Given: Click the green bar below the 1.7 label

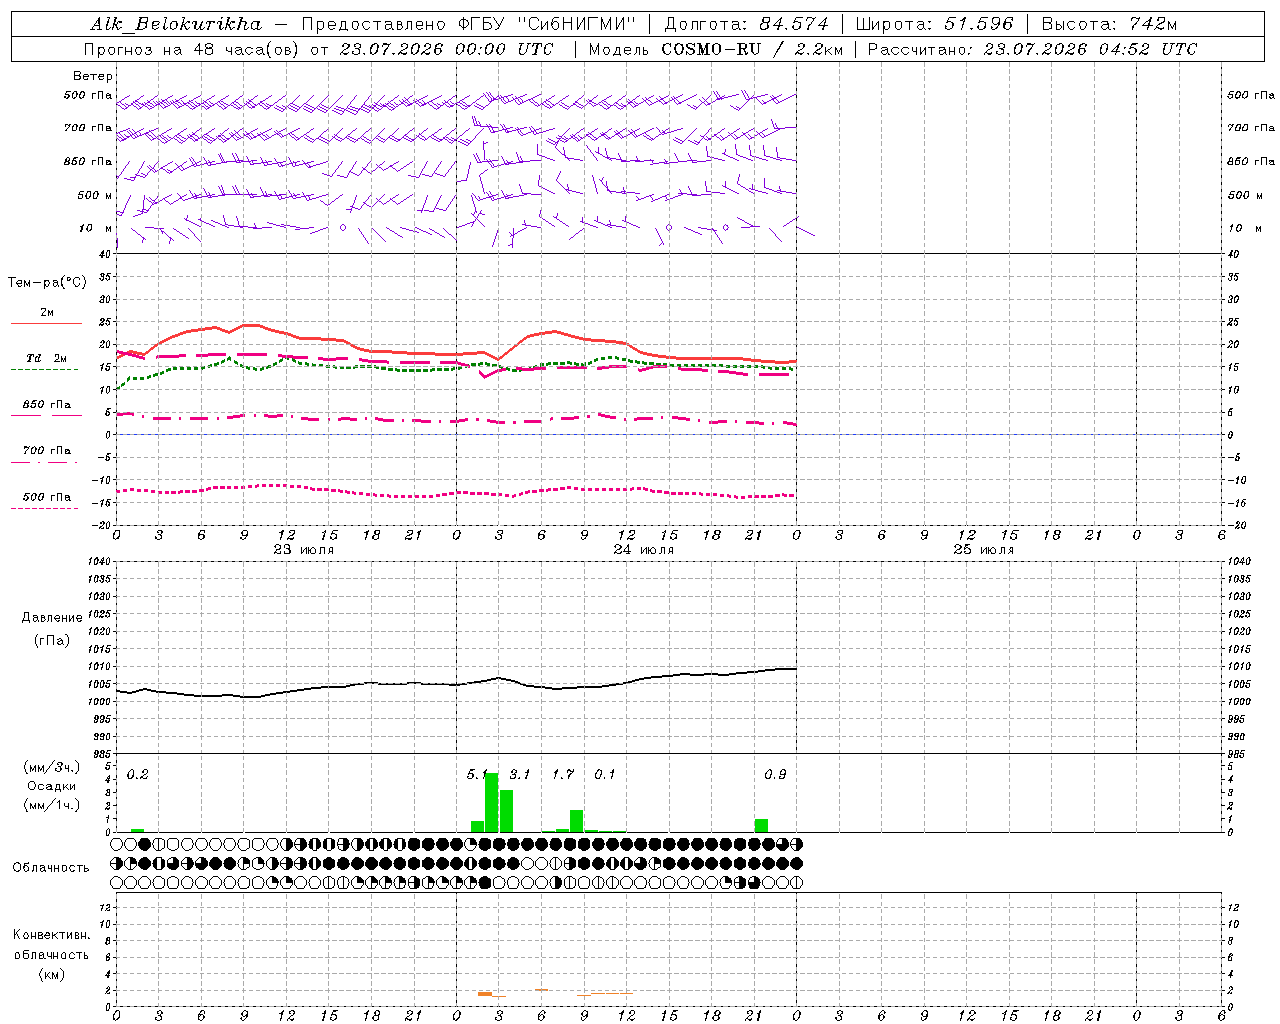Looking at the screenshot, I should (576, 821).
